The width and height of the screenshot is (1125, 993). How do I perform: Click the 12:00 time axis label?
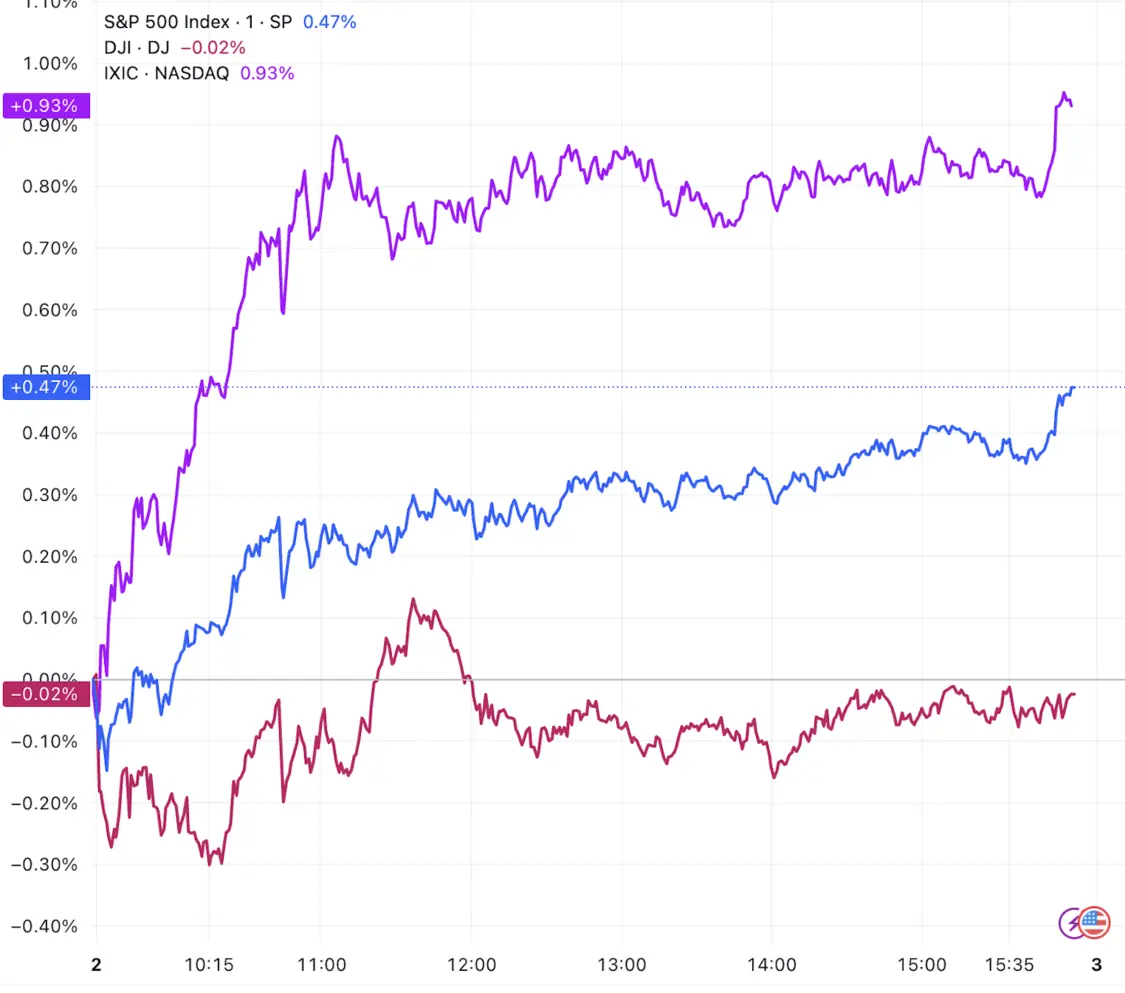click(x=472, y=966)
